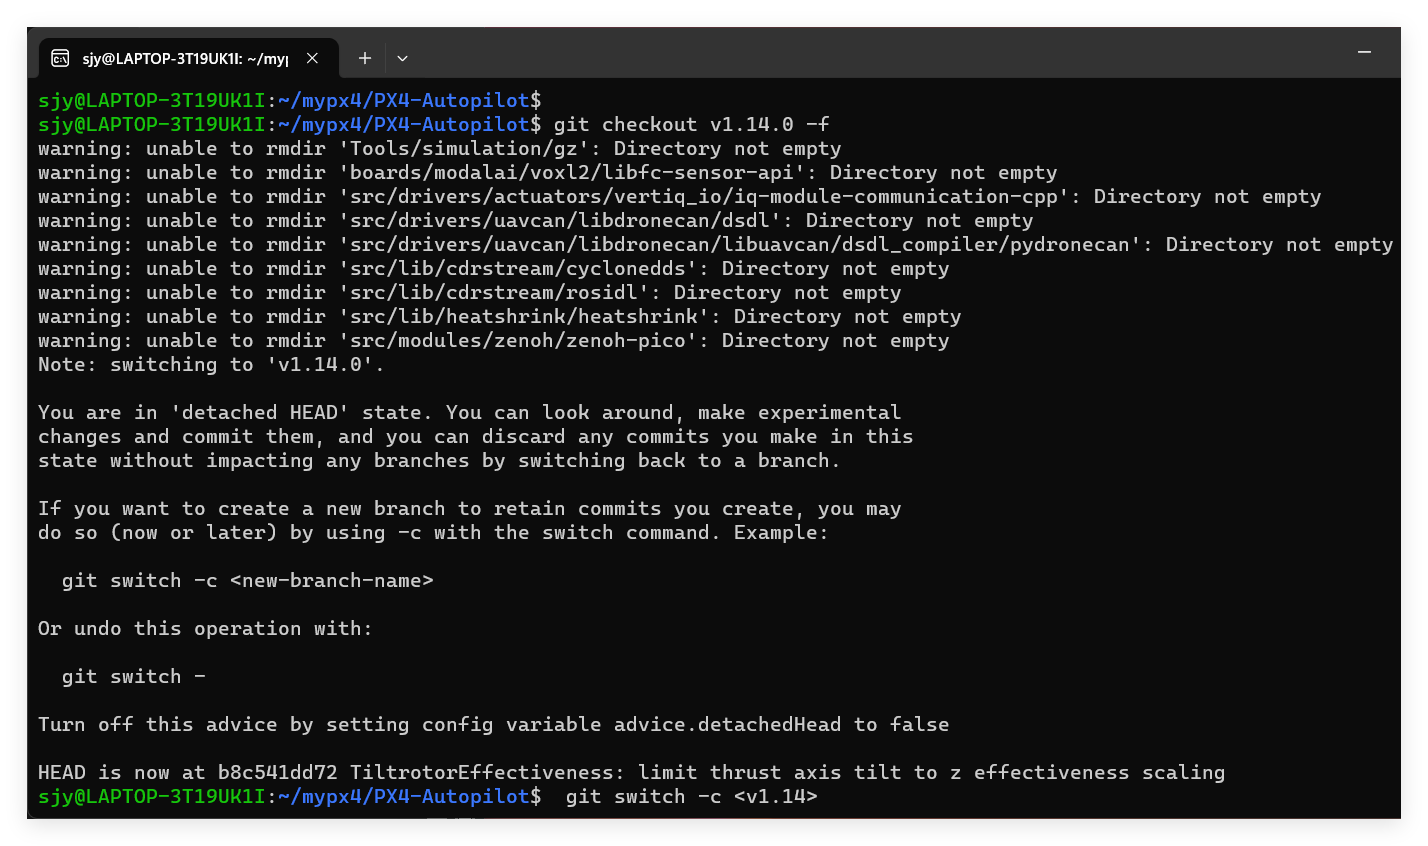Screen dimensions: 1428x846
Task: Click the first empty prompt's ~/mypx4/PX4-Autopilot path
Action: pos(403,101)
